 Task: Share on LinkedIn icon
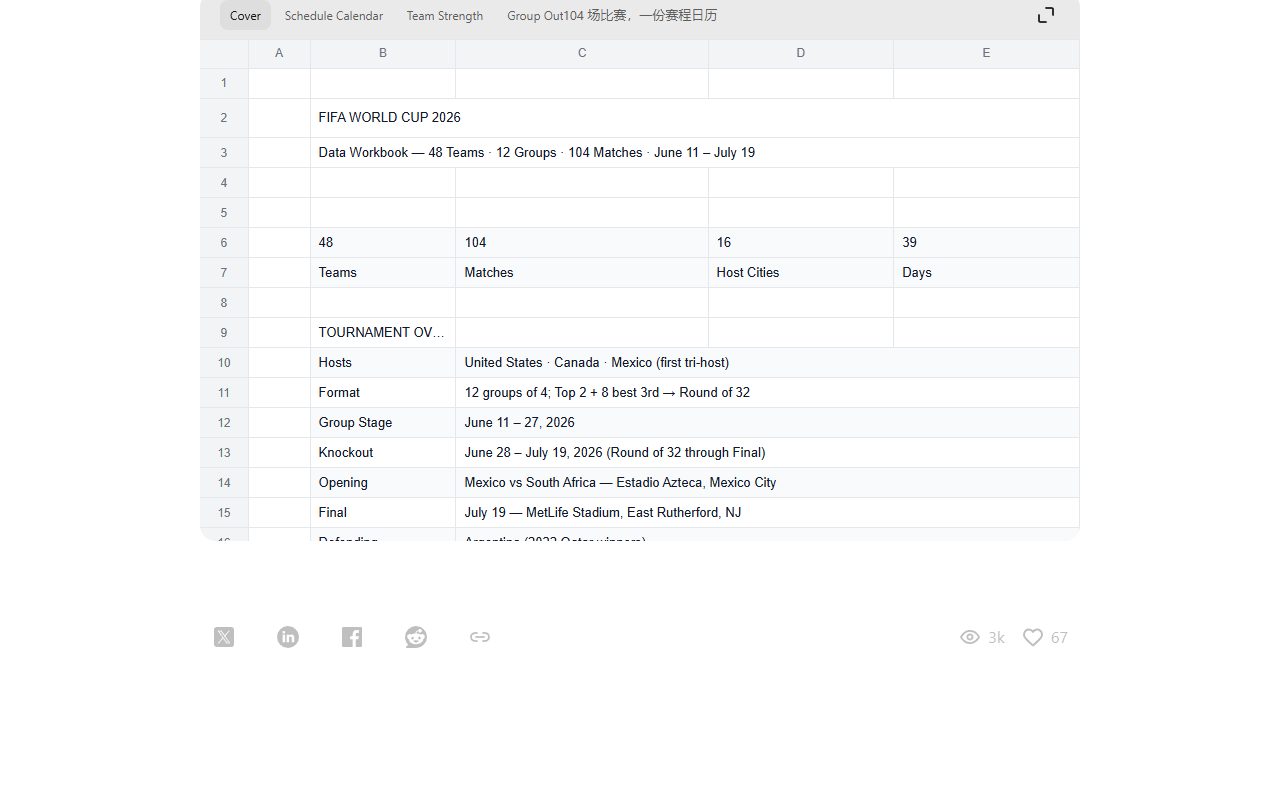pyautogui.click(x=288, y=637)
